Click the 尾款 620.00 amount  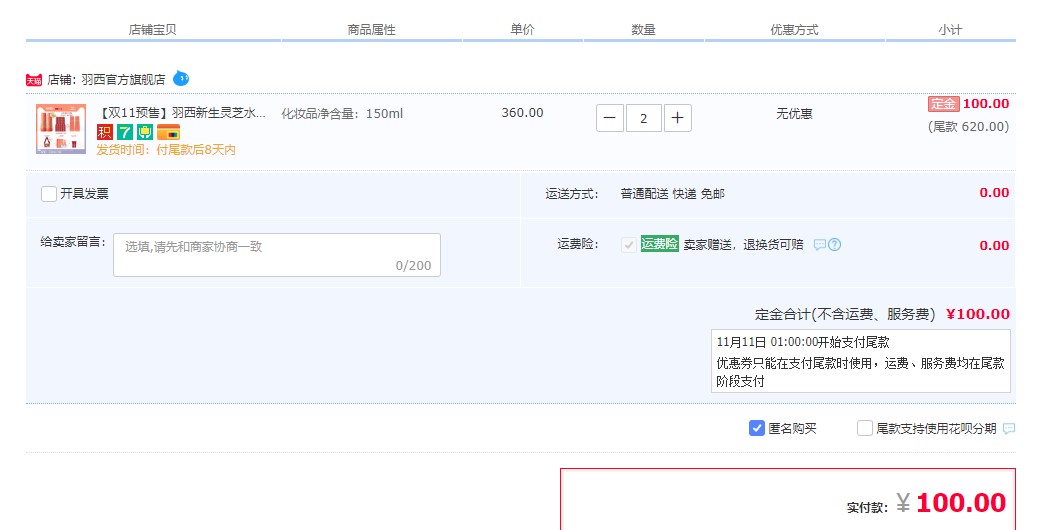point(968,127)
